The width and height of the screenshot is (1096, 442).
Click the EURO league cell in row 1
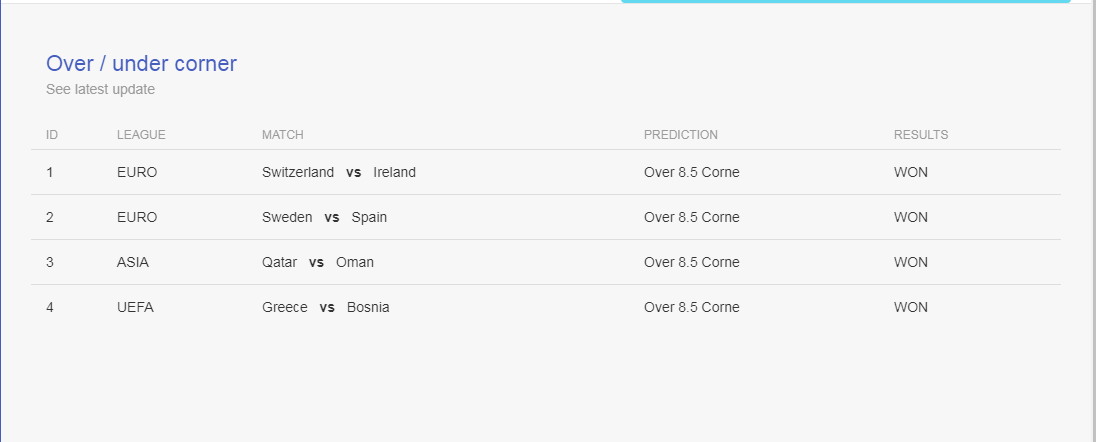coord(137,172)
